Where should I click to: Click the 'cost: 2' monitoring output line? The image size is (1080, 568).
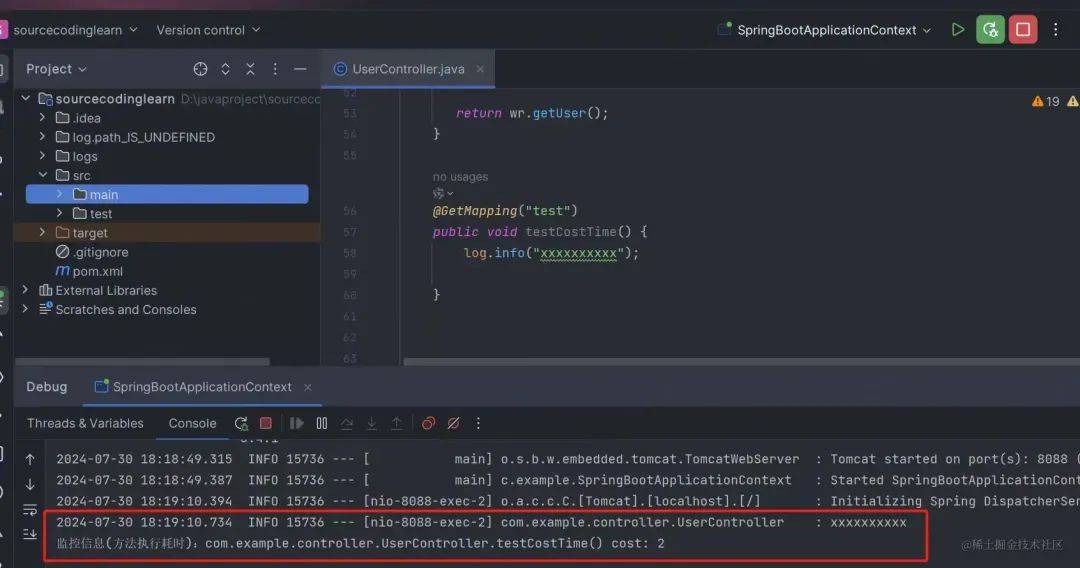point(360,544)
